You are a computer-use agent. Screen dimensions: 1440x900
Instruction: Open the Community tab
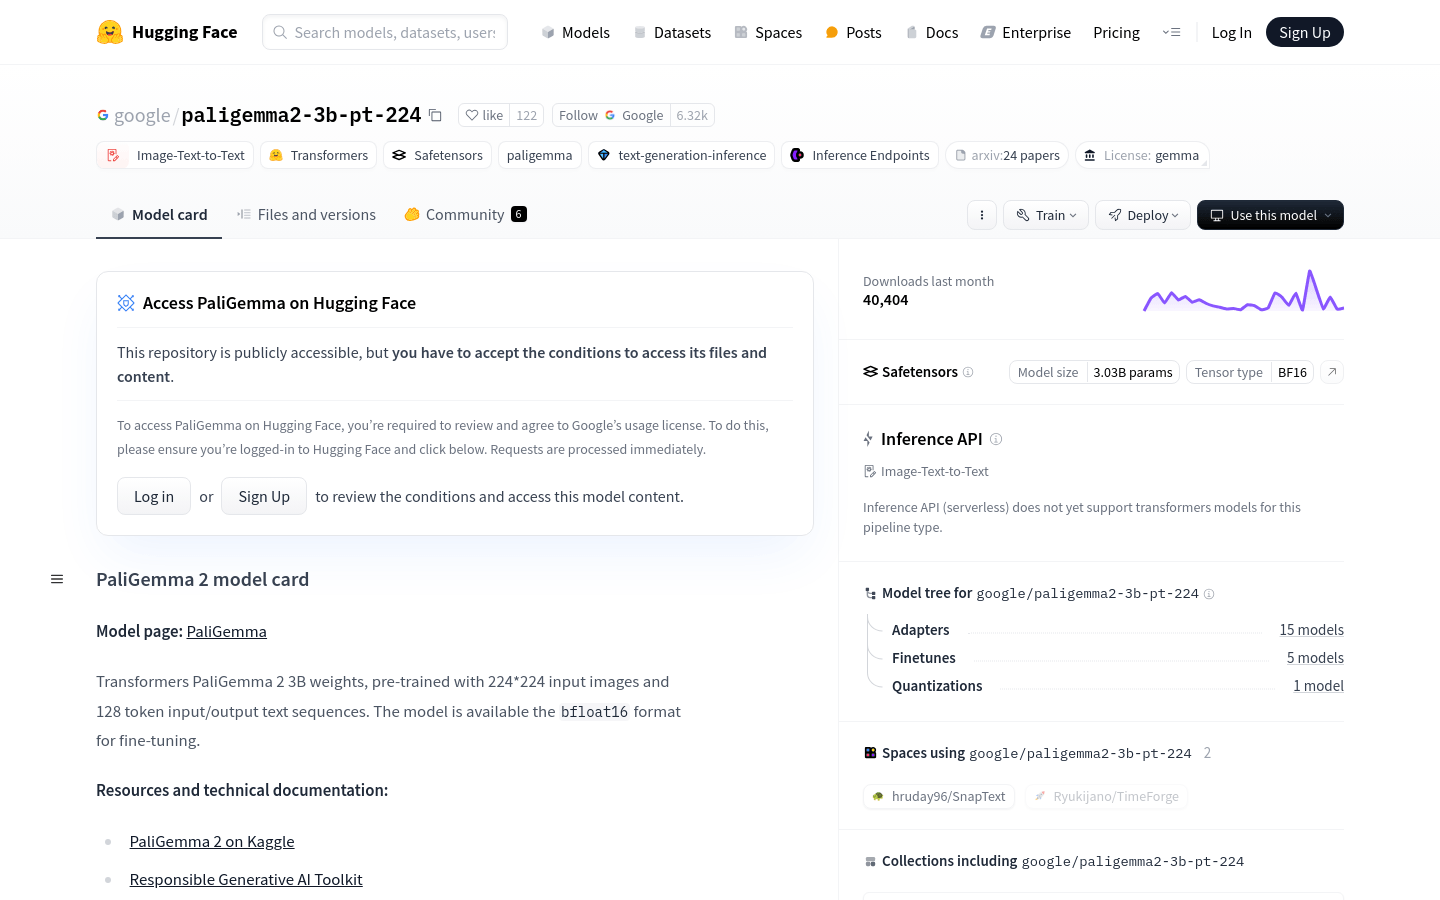coord(465,215)
